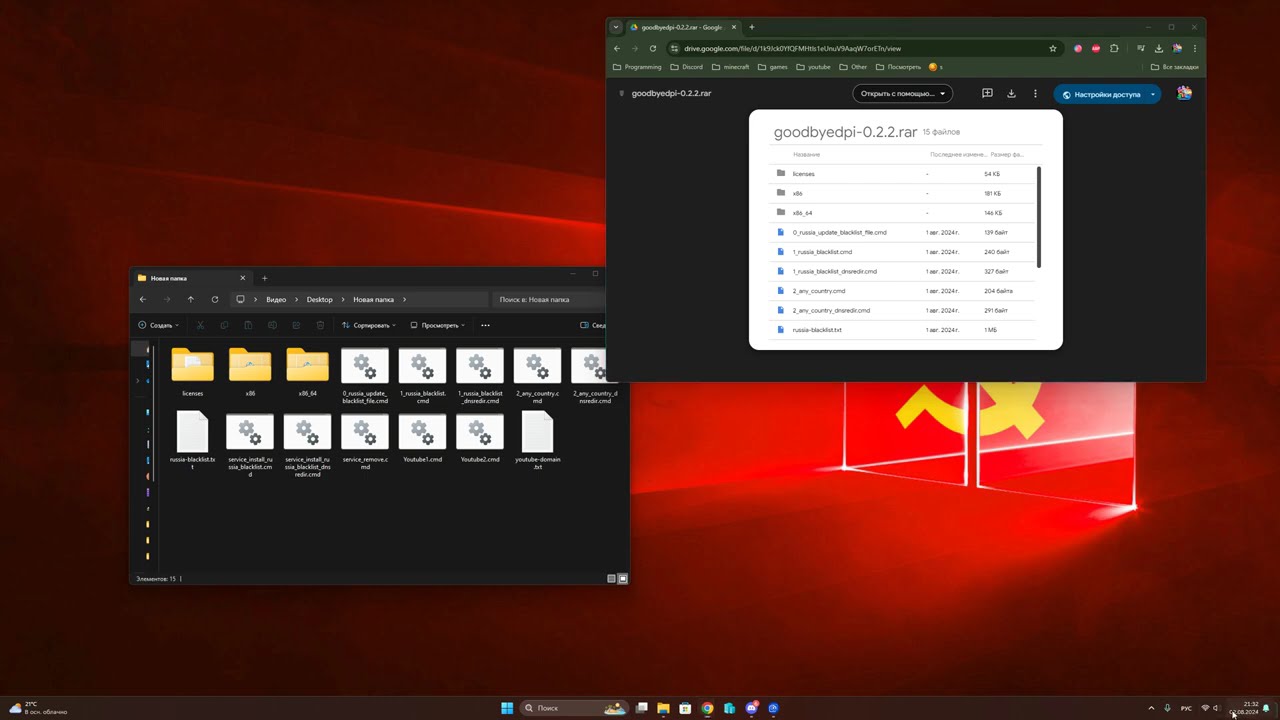
Task: Open Microsoft Store from the taskbar
Action: pyautogui.click(x=685, y=708)
